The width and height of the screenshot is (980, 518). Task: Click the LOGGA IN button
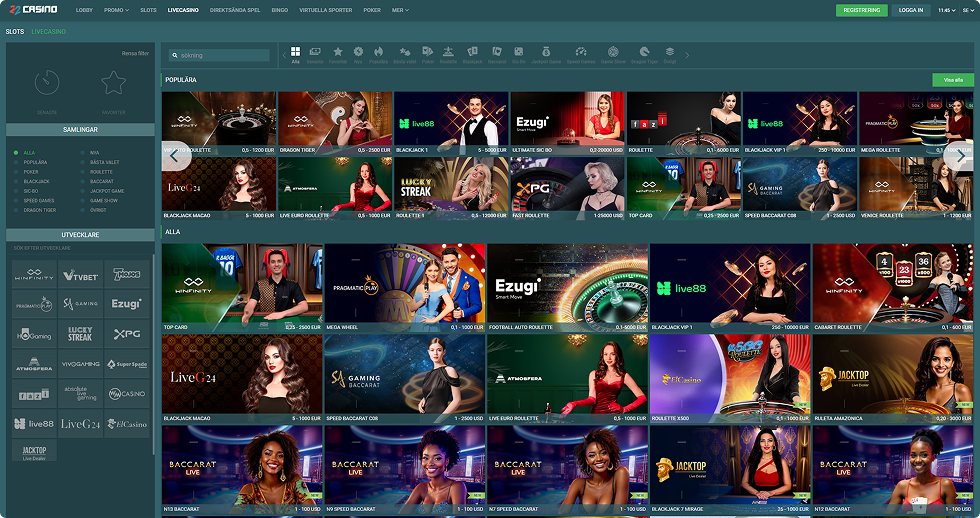pyautogui.click(x=911, y=10)
